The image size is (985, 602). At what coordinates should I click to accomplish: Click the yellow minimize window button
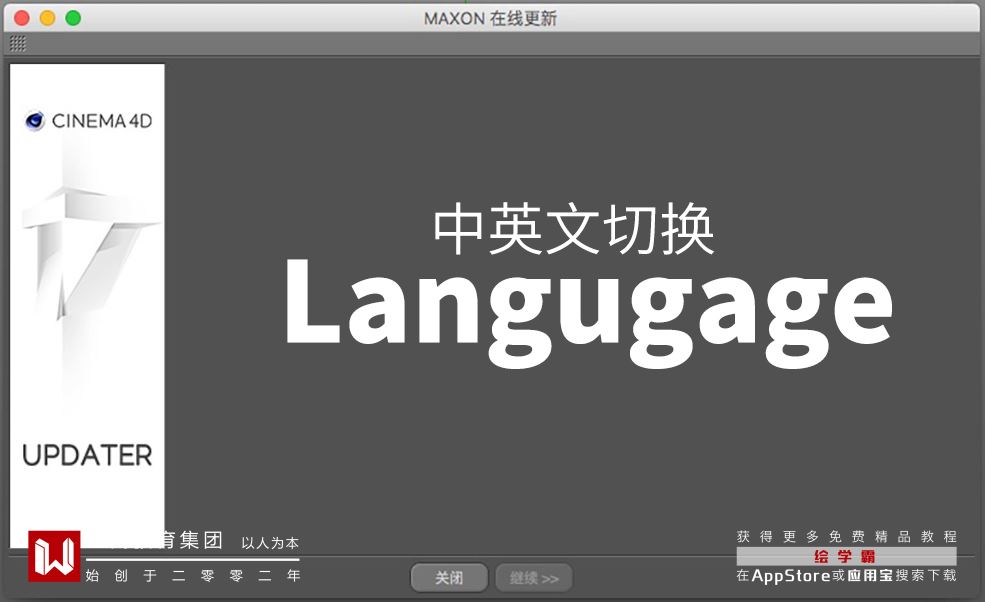(x=48, y=18)
